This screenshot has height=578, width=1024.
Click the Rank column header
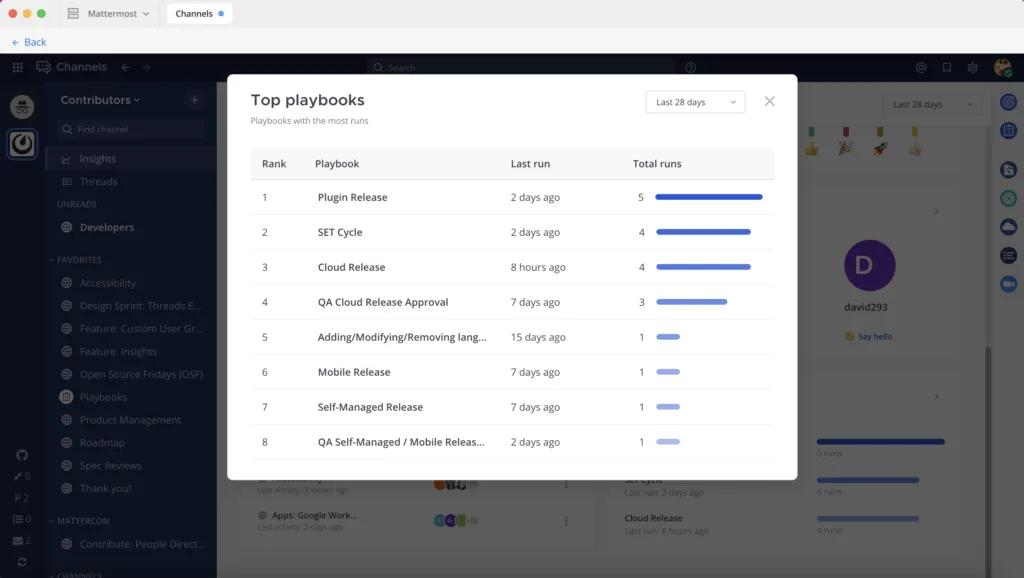pyautogui.click(x=274, y=164)
